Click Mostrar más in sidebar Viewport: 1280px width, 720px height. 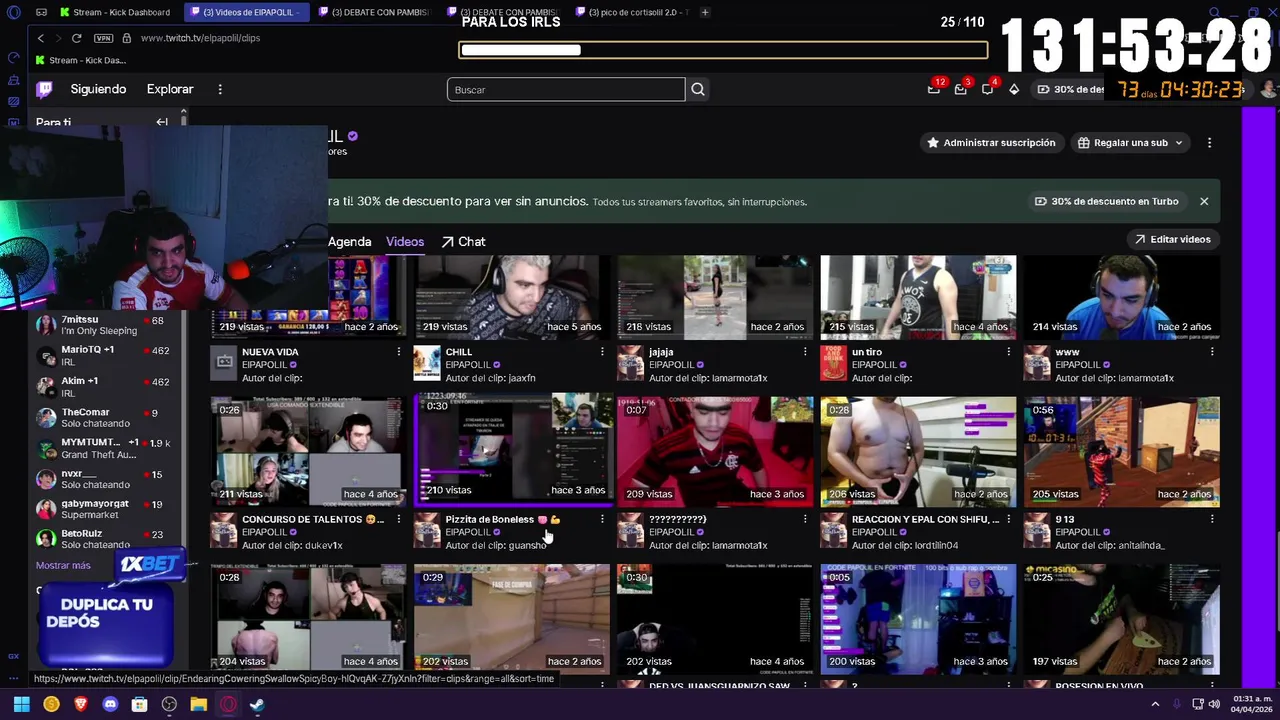(63, 565)
